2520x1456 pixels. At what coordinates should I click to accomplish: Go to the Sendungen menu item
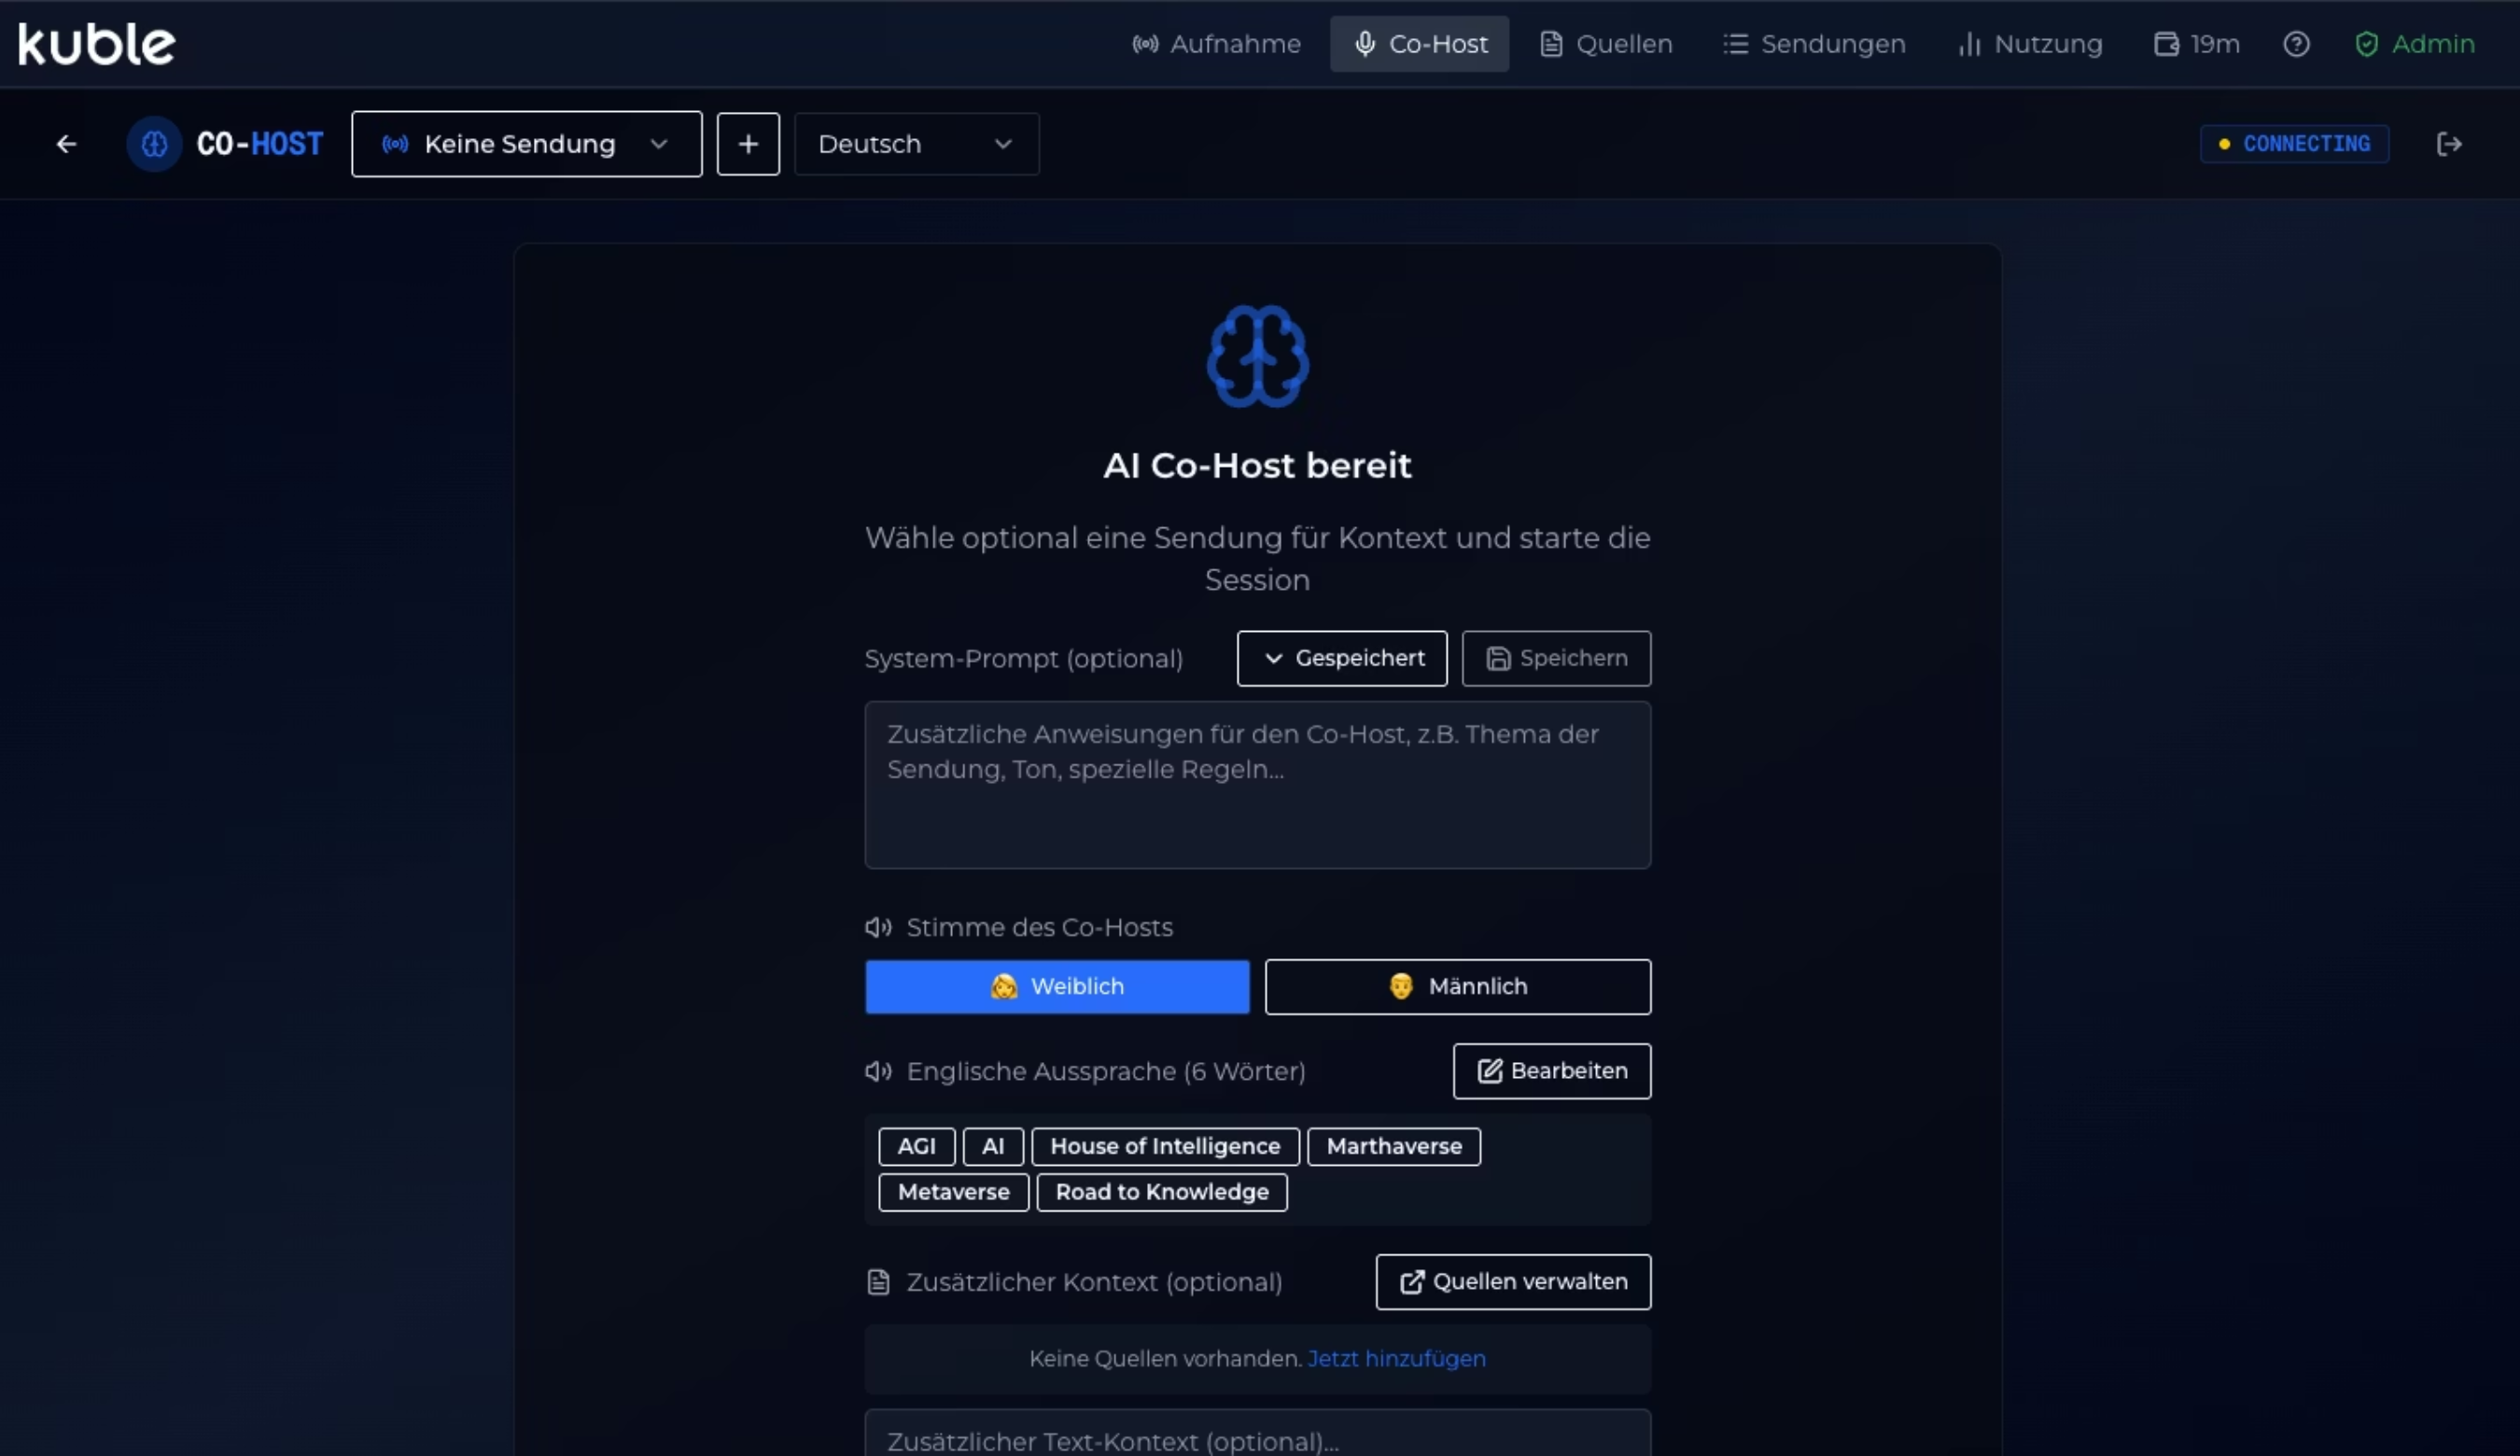(x=1814, y=44)
